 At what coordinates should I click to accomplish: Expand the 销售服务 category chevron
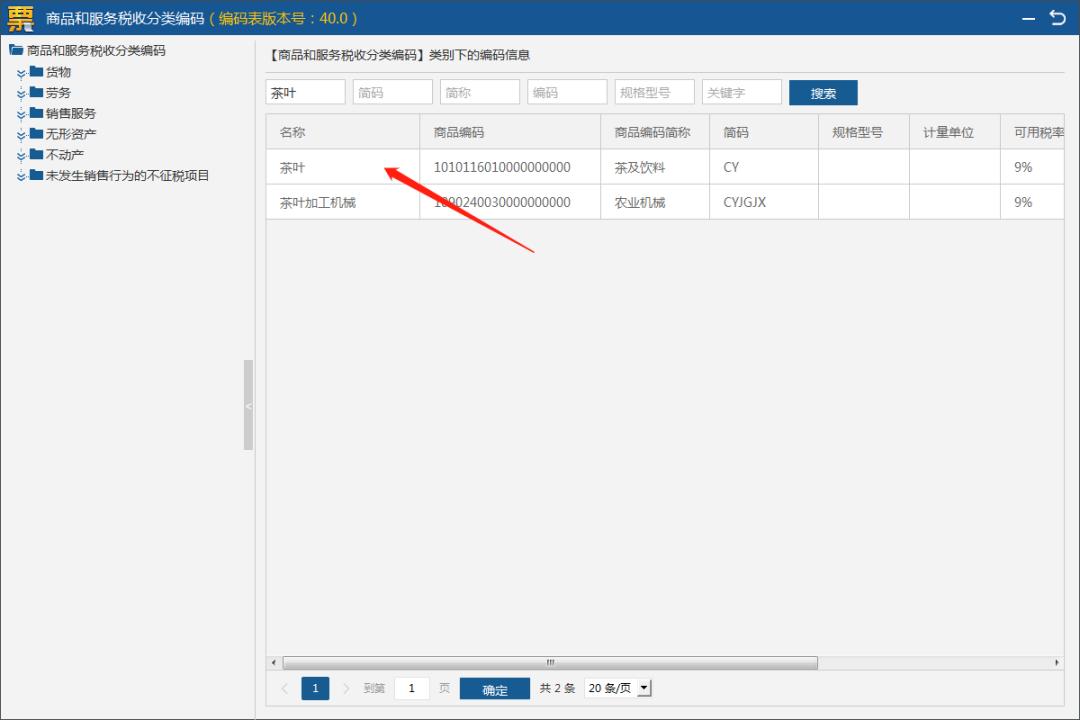(22, 113)
